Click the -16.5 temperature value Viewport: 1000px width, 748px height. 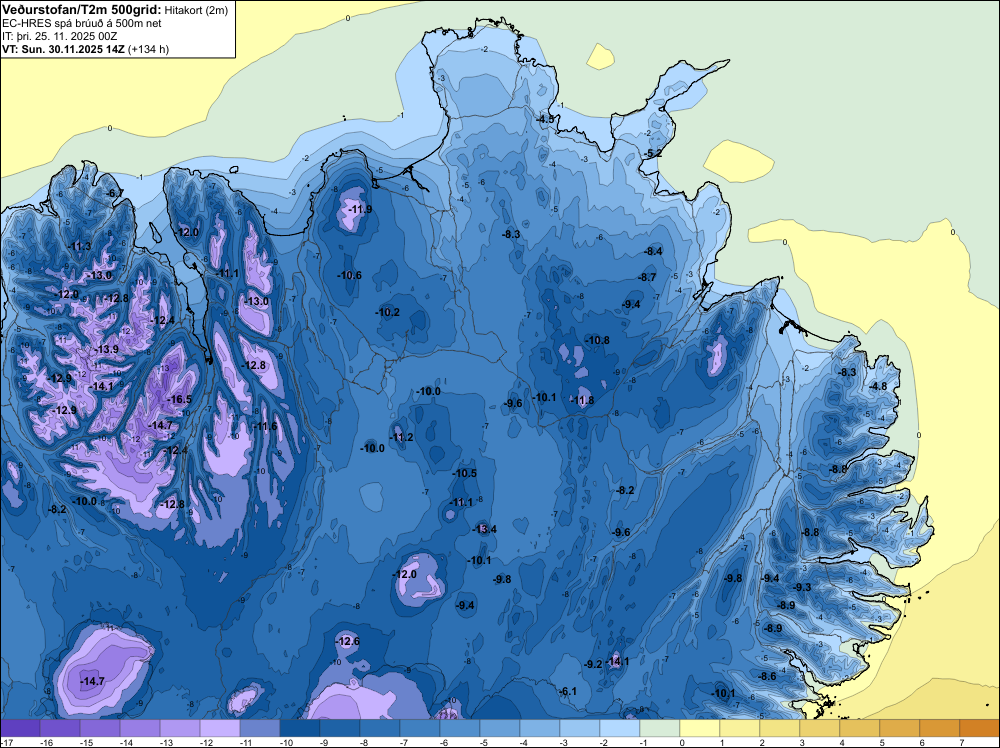coord(179,399)
